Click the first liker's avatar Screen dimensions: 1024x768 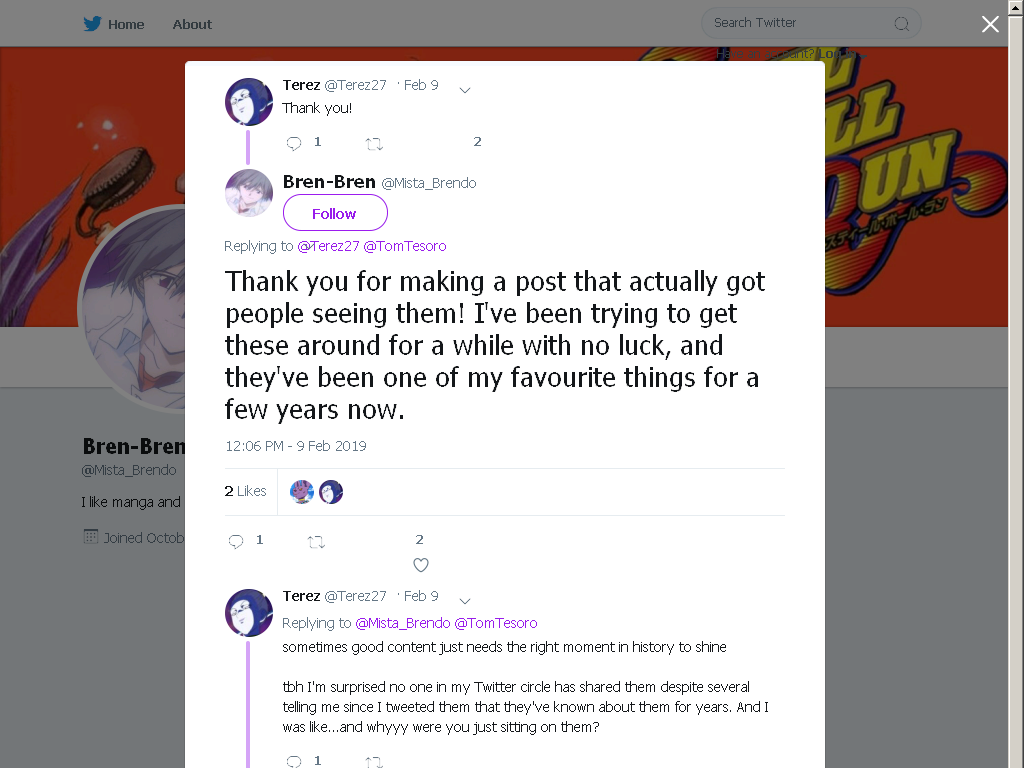[x=302, y=492]
